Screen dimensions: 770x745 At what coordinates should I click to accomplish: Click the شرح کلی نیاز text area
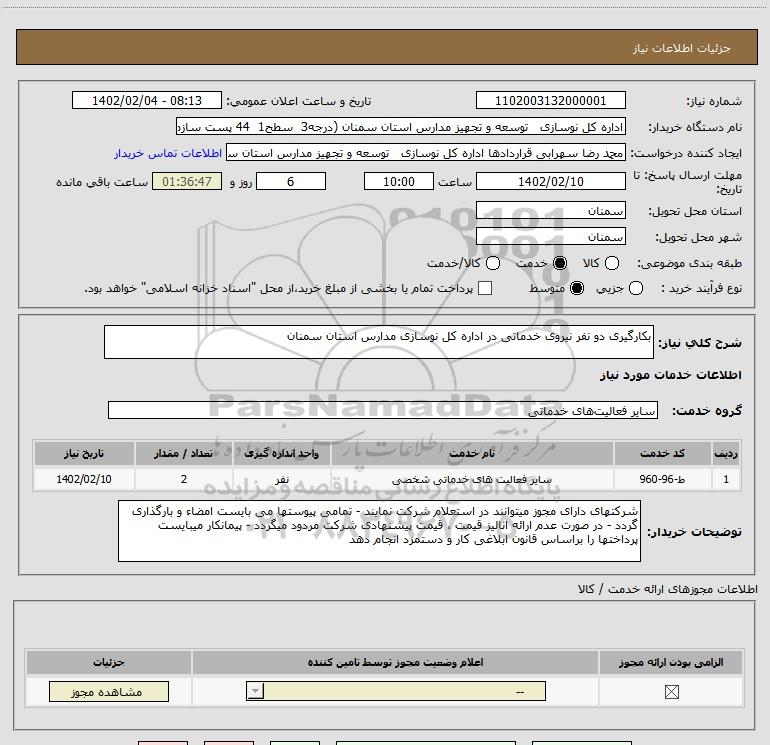379,342
